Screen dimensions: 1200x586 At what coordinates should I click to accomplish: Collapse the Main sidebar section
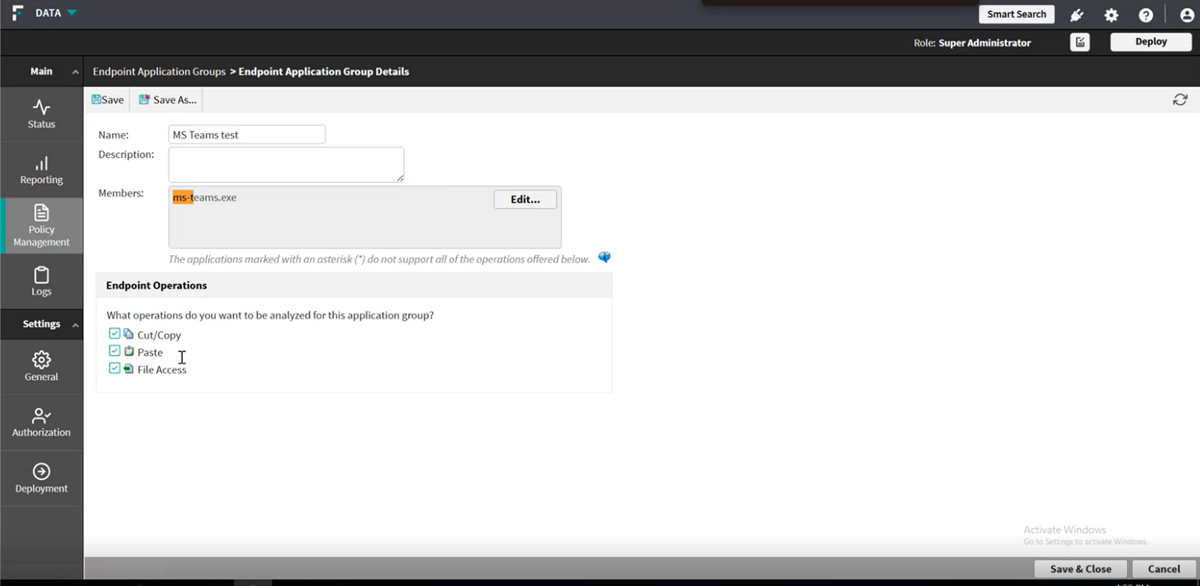75,72
